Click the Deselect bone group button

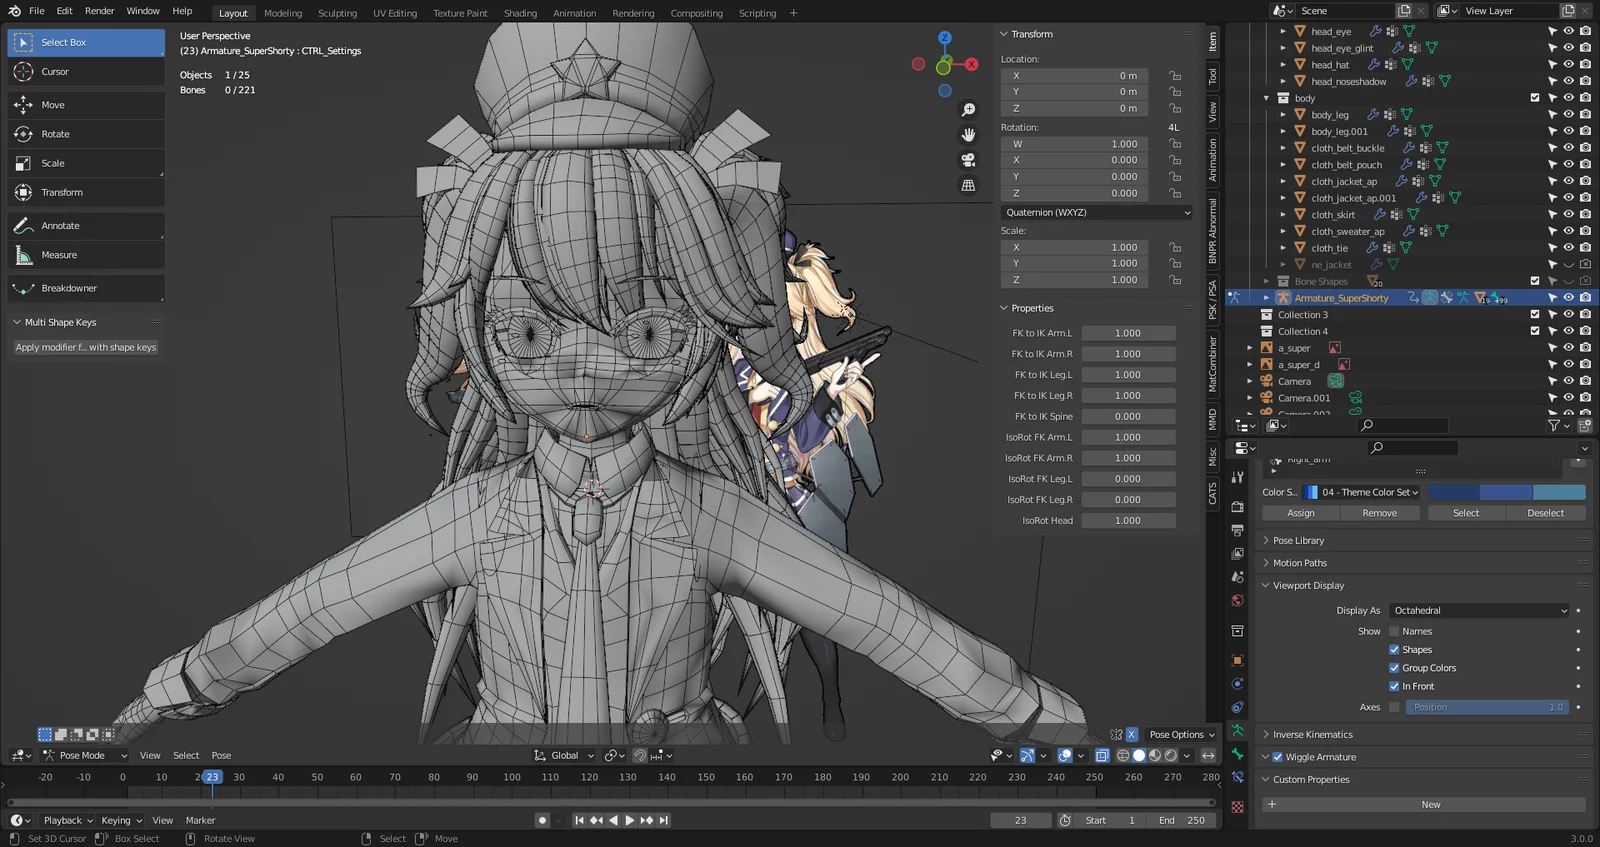pos(1545,513)
